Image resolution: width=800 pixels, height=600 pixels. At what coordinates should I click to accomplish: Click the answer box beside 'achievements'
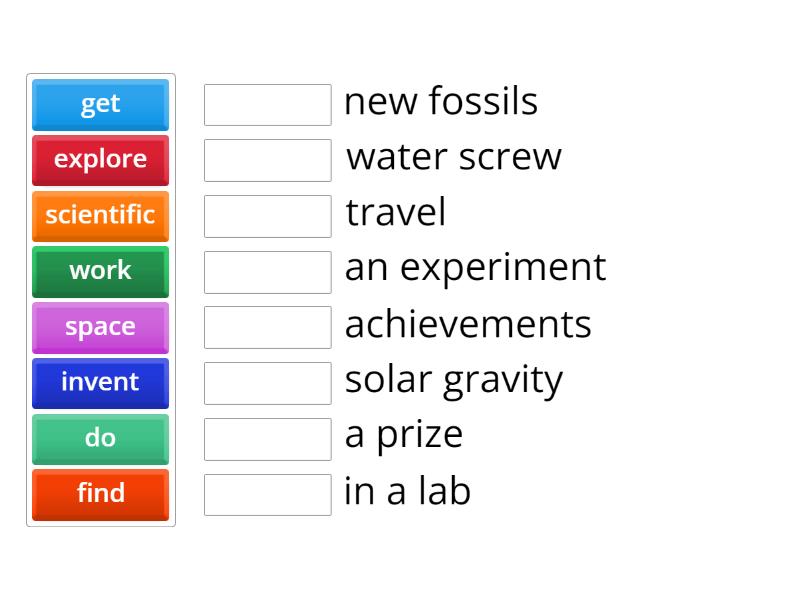click(x=267, y=326)
